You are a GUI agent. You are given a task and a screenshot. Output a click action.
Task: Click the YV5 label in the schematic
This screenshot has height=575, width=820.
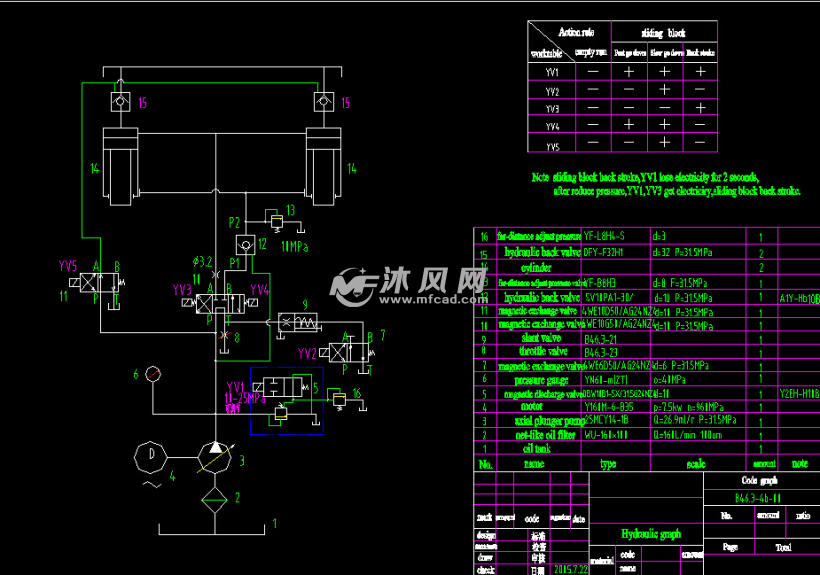click(68, 266)
